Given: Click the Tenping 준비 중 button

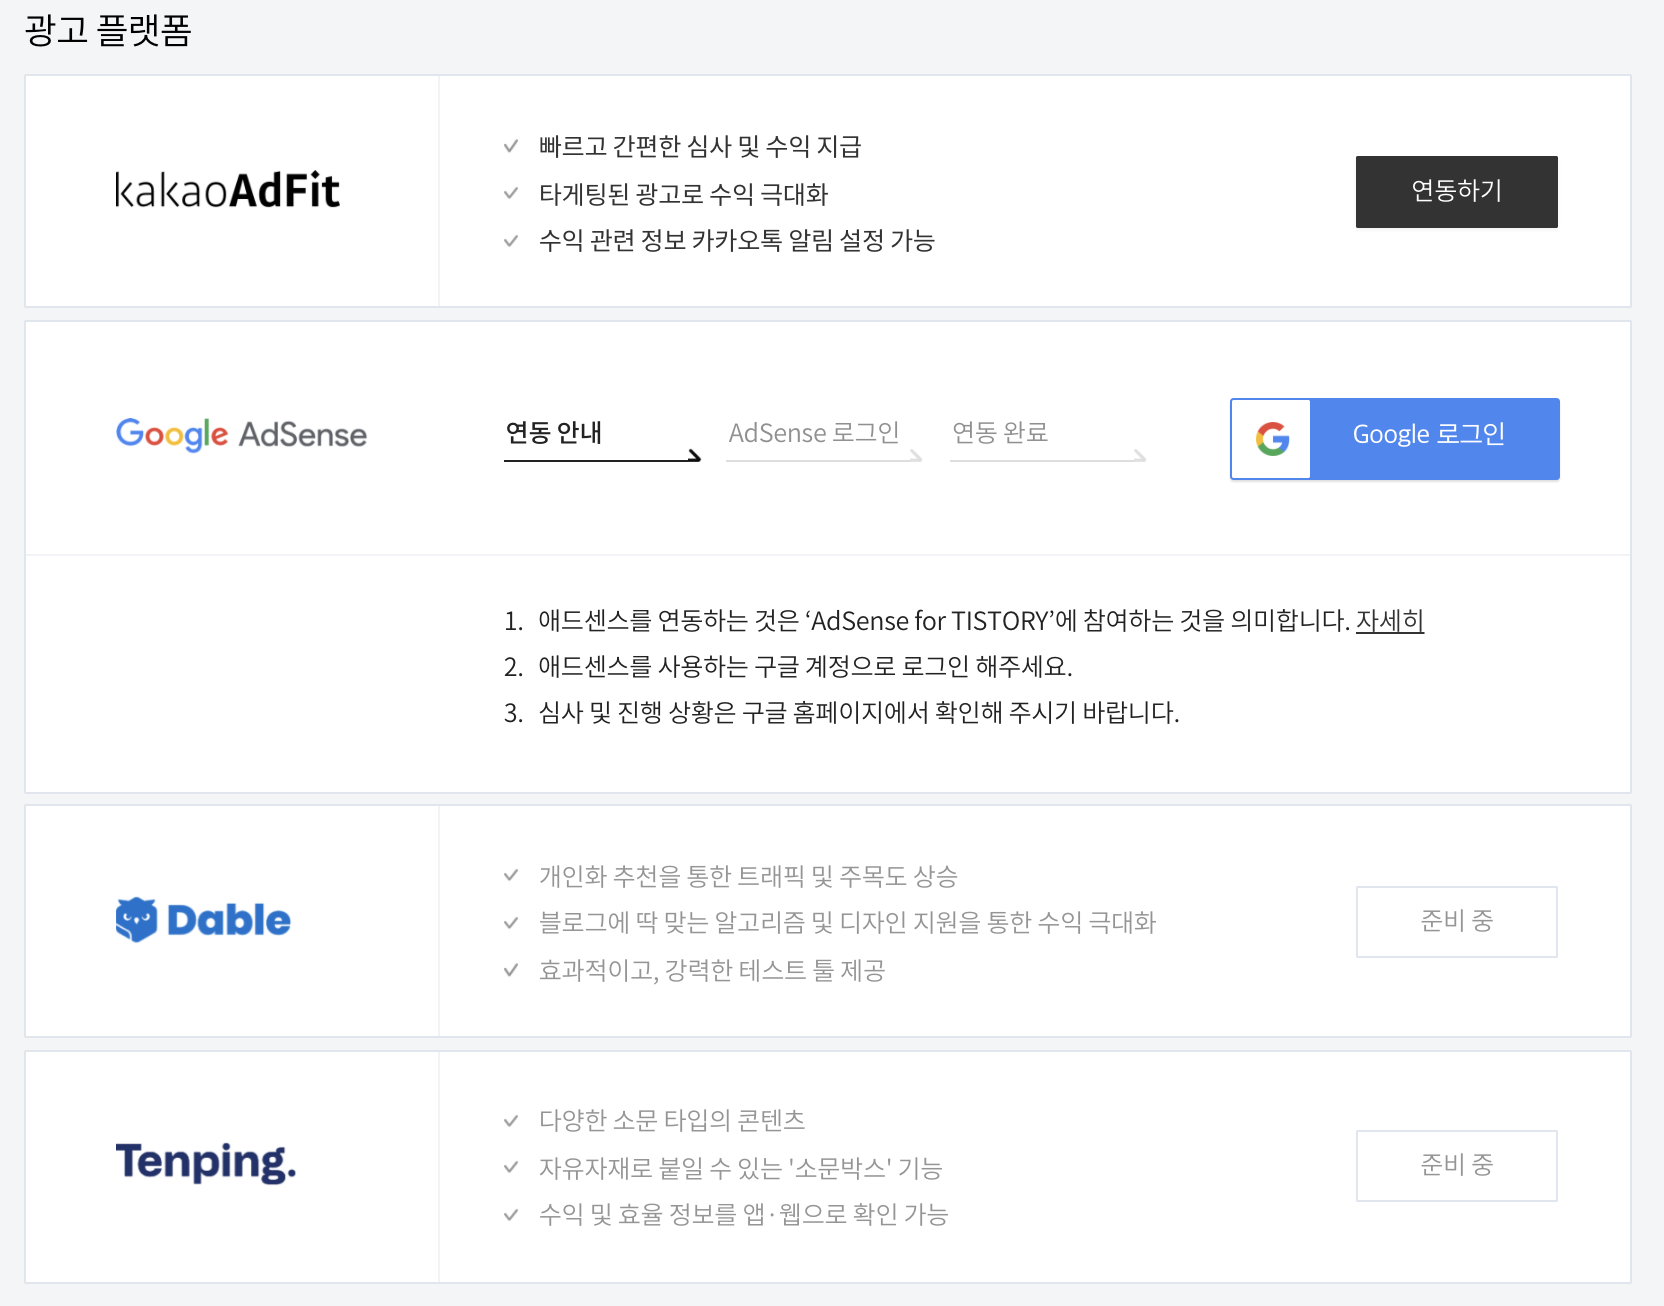Looking at the screenshot, I should click(x=1457, y=1166).
